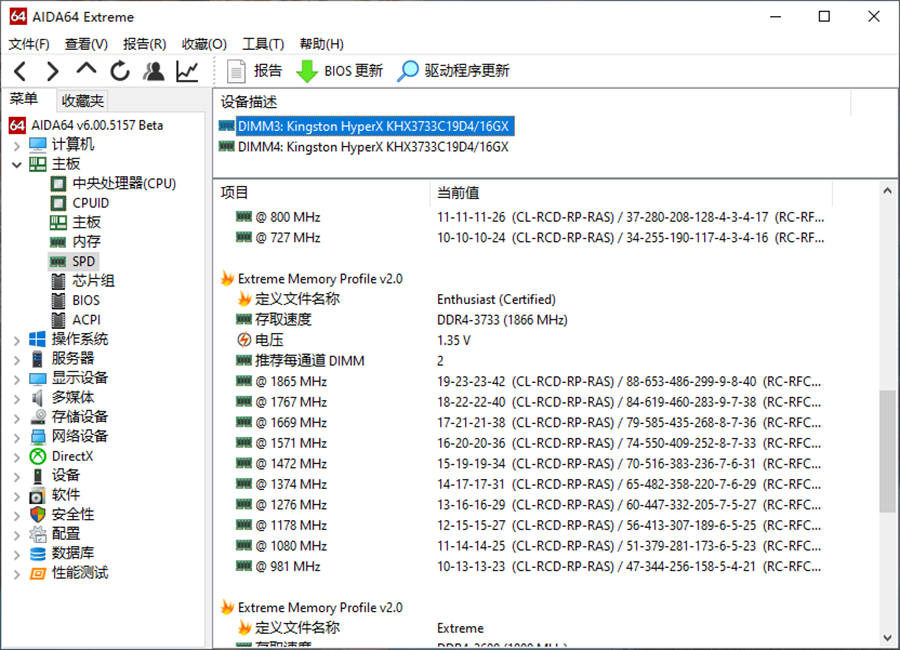Expand the 计算机 tree node
900x650 pixels.
pyautogui.click(x=17, y=145)
